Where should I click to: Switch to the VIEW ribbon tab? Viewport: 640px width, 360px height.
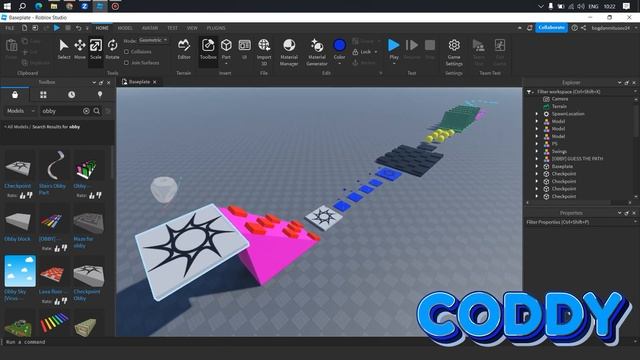click(192, 28)
